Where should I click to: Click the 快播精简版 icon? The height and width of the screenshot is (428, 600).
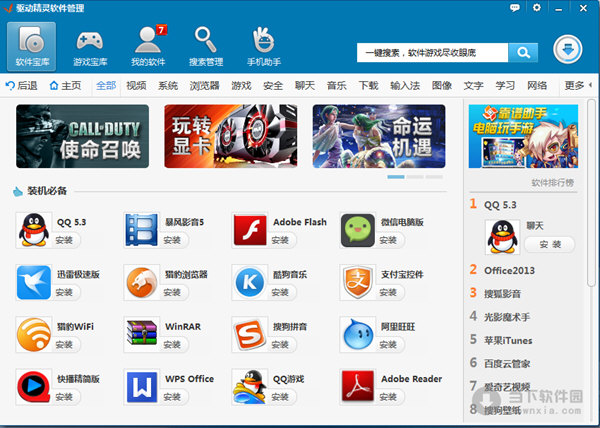click(34, 387)
